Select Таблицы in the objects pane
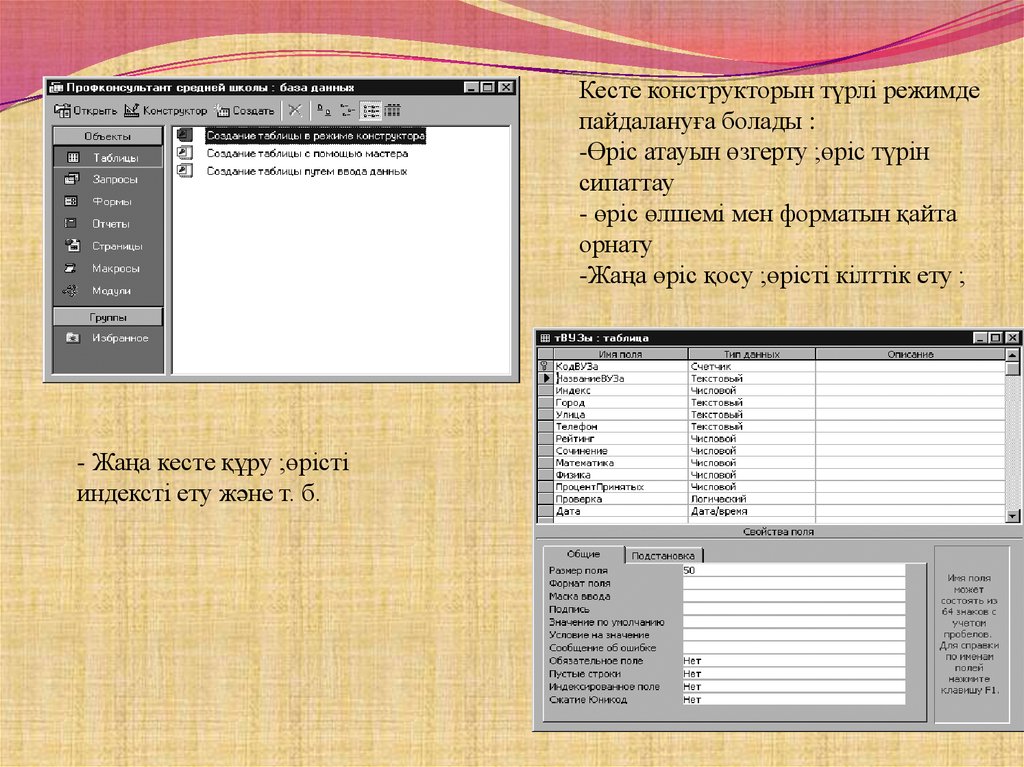Image resolution: width=1024 pixels, height=767 pixels. coord(108,157)
